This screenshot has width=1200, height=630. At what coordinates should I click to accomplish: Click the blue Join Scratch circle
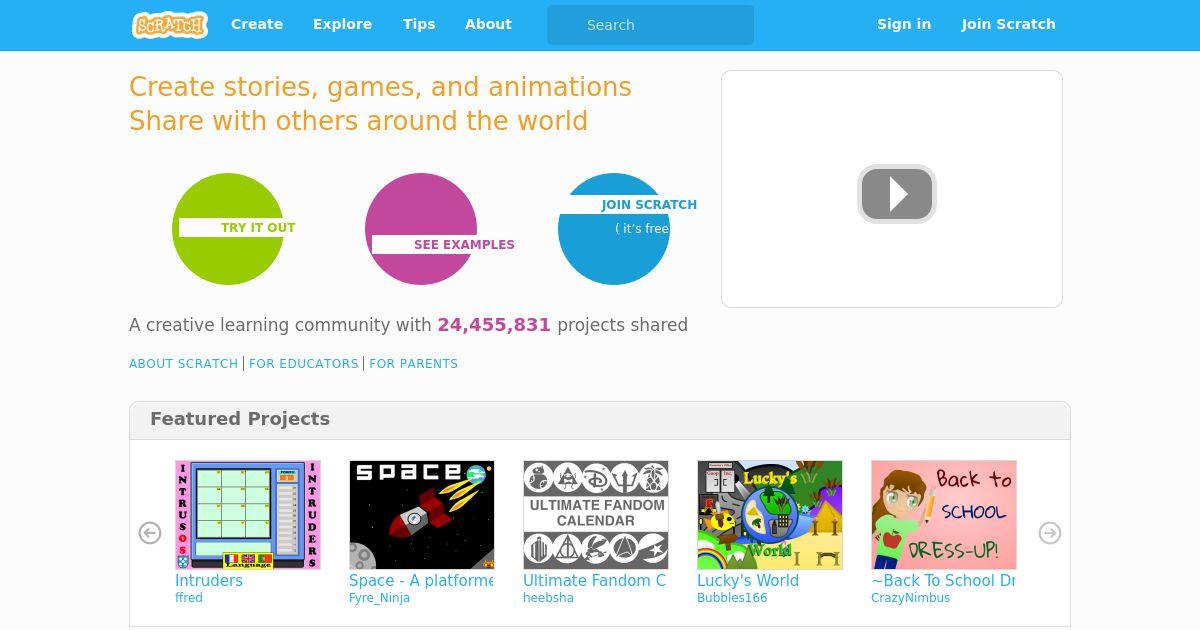[614, 229]
